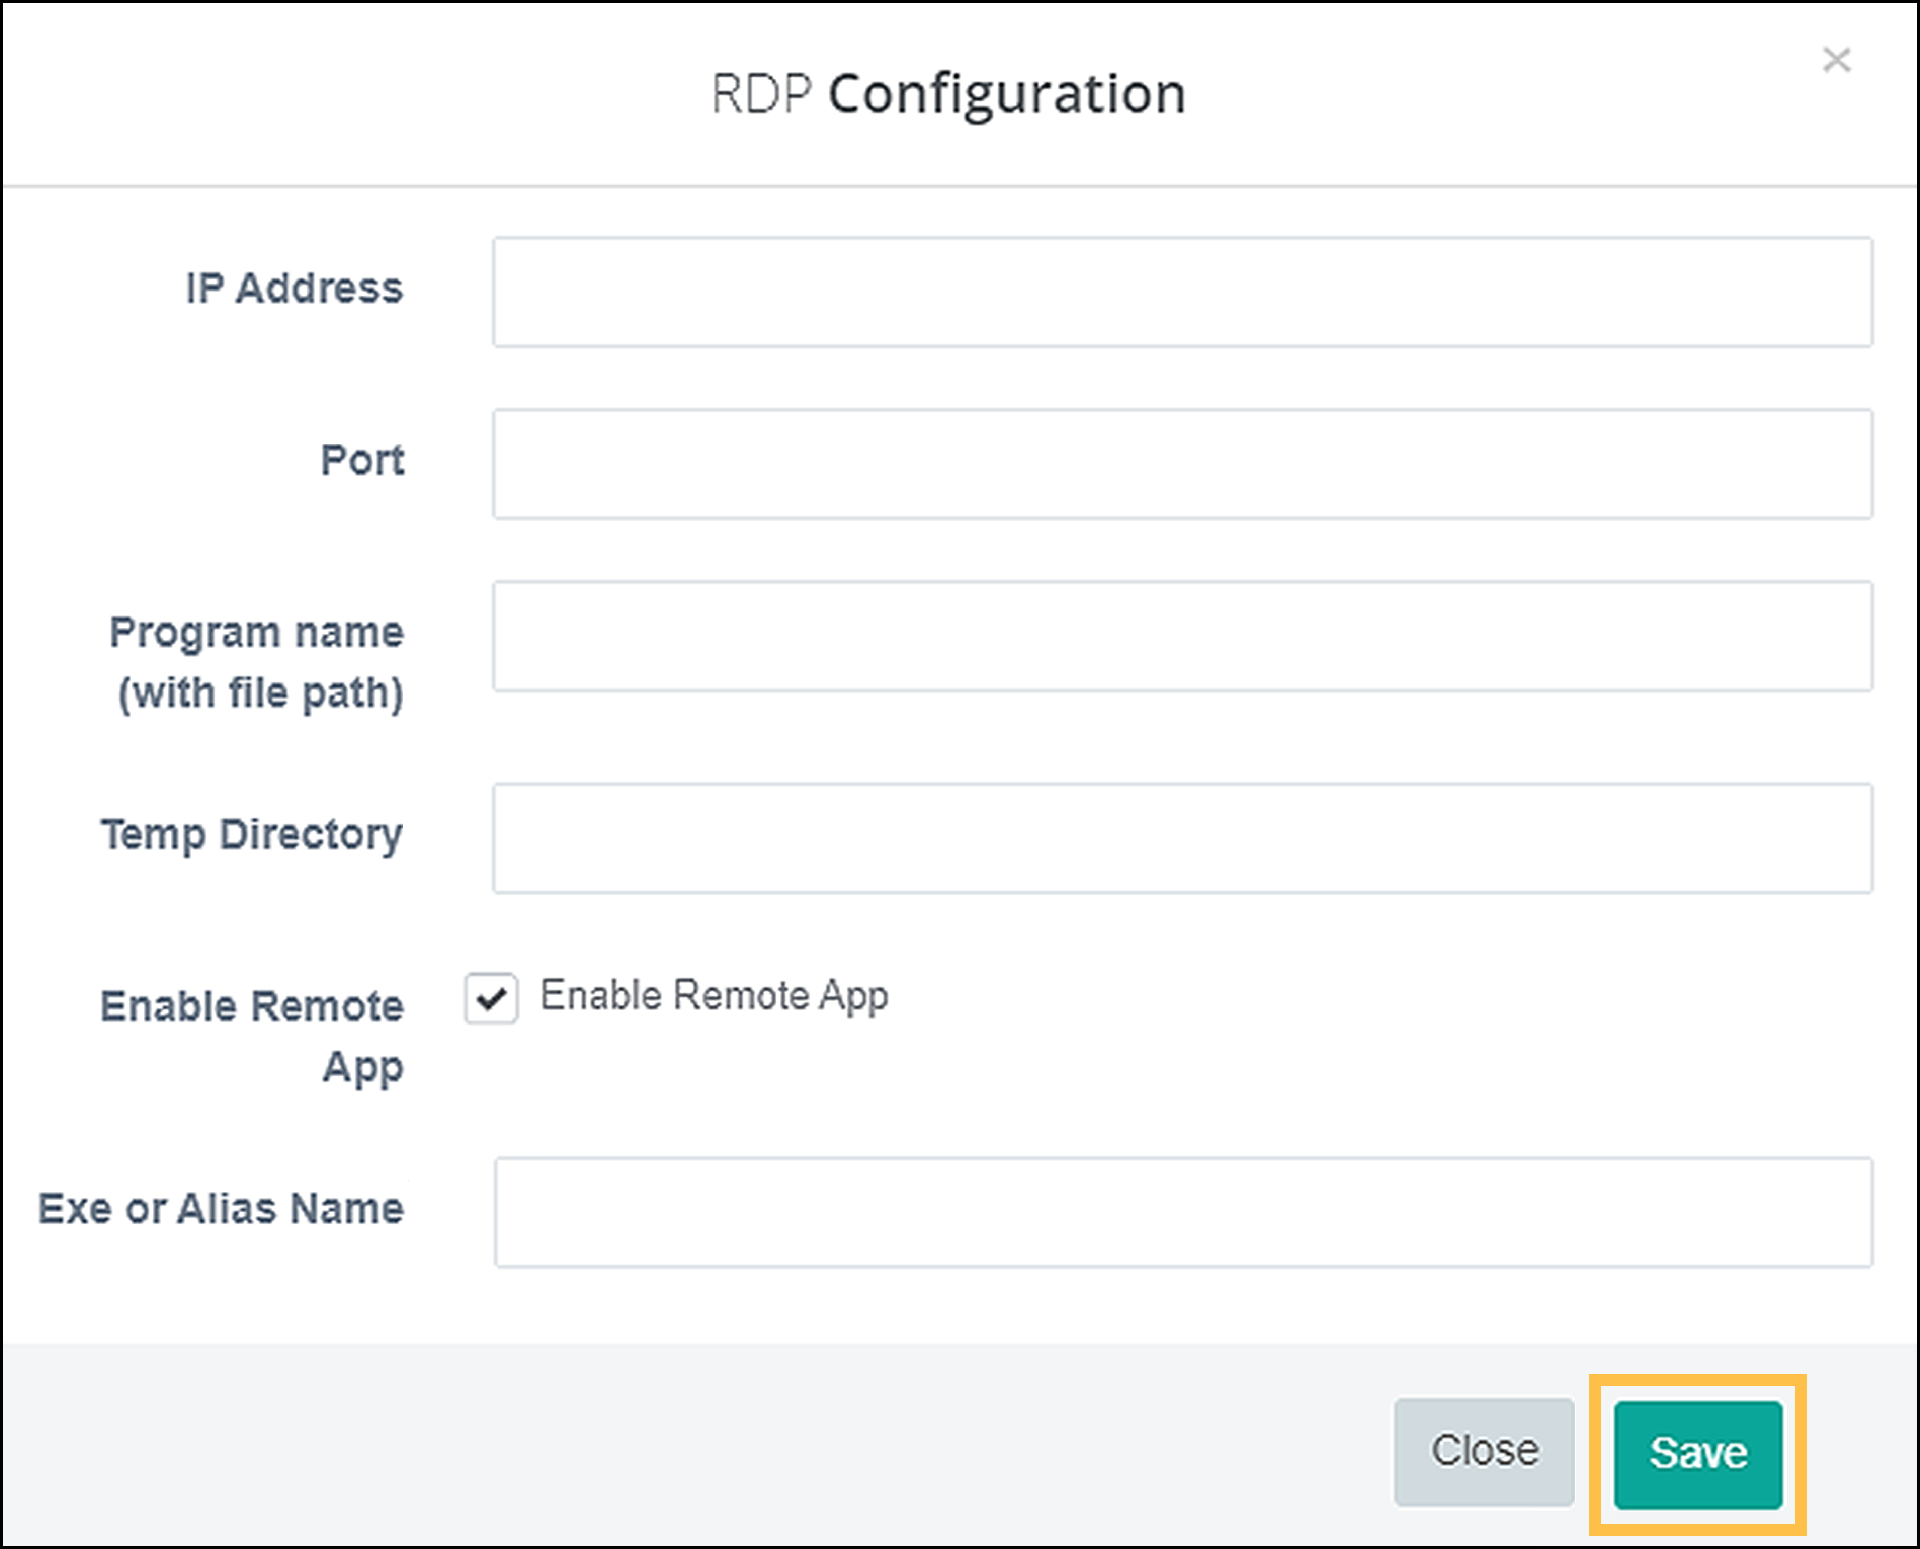The image size is (1920, 1549).
Task: Click the Program name file path field
Action: click(1180, 637)
